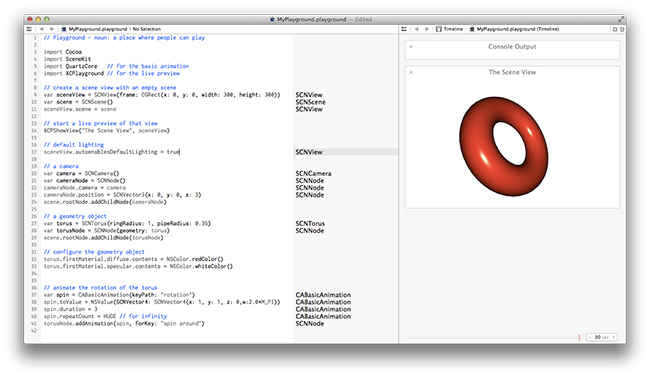Click The Scene View heading
Screen dimensions: 650x377
click(512, 72)
